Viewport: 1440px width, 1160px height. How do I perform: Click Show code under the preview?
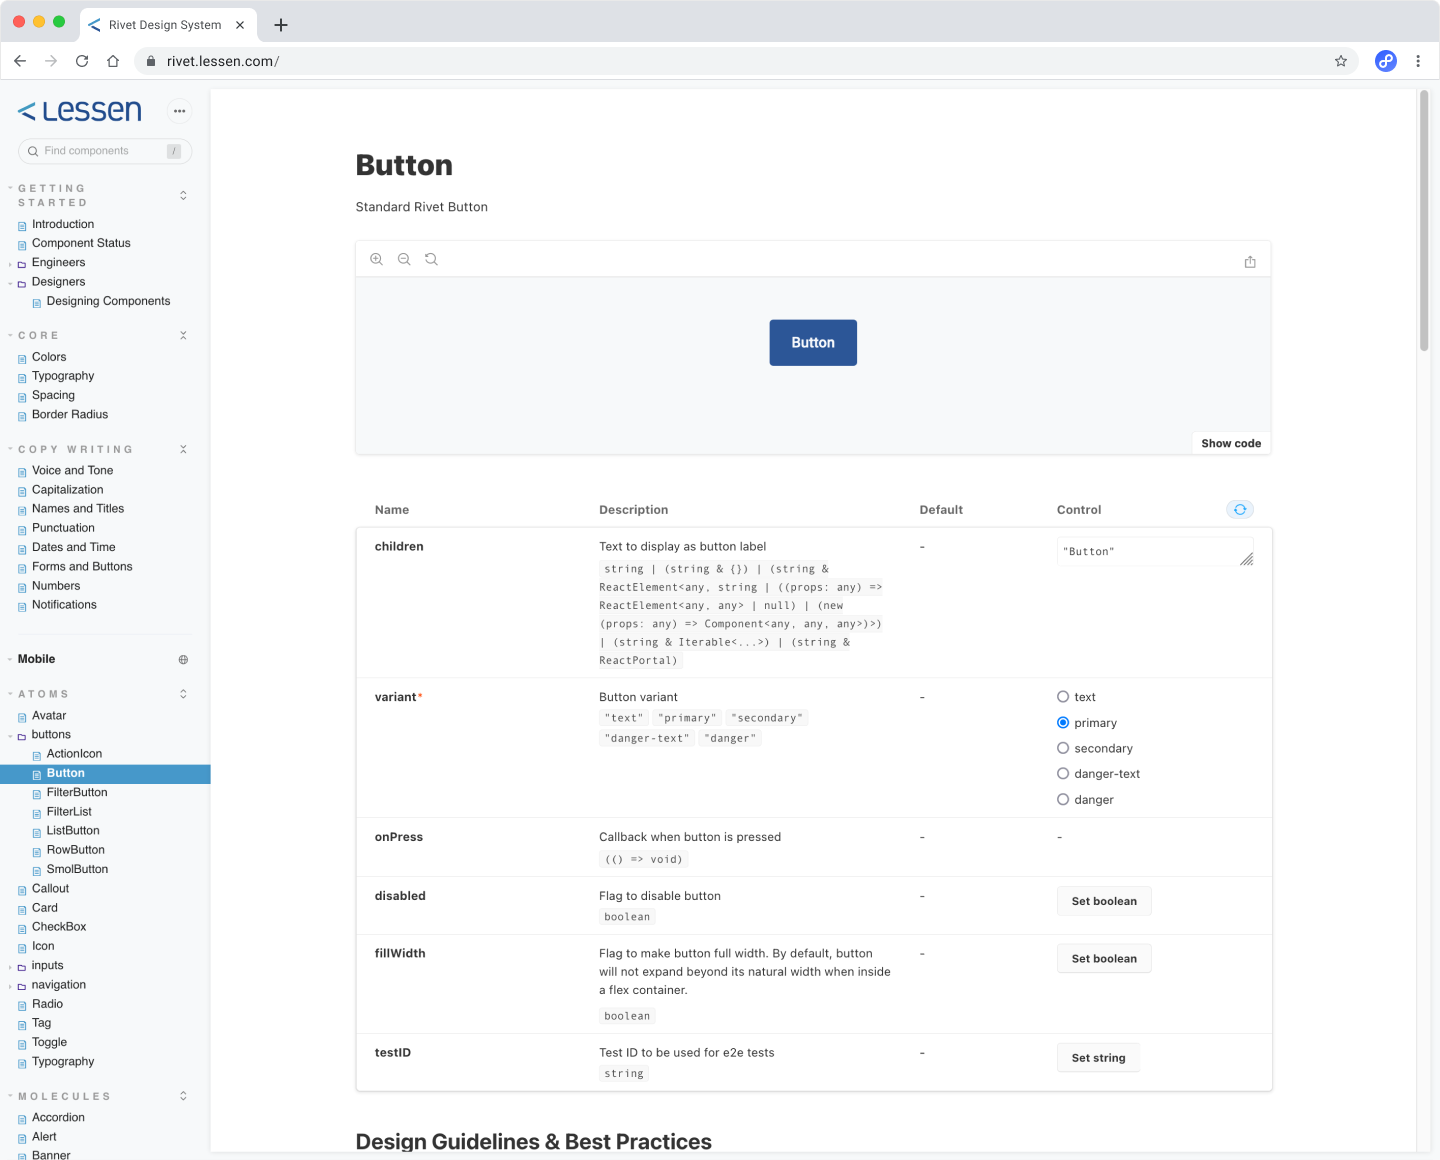point(1231,443)
